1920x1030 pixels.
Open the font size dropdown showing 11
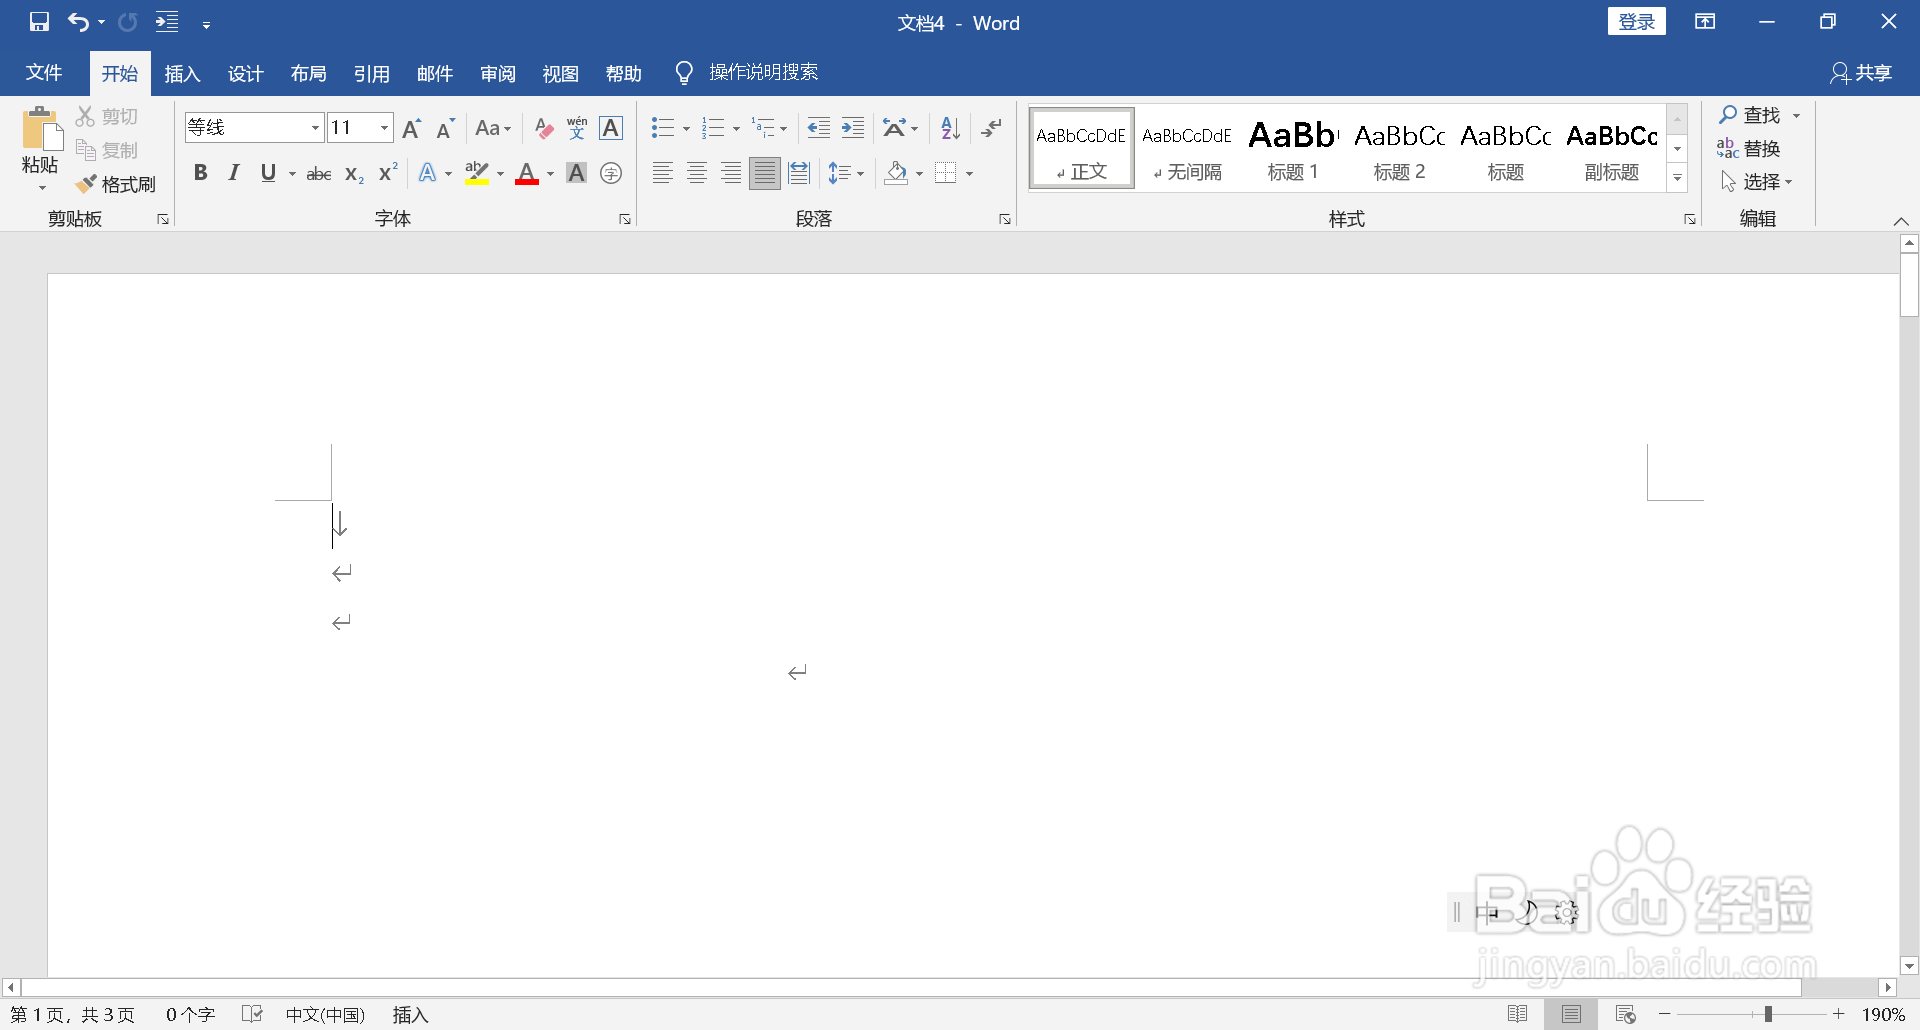pos(384,128)
